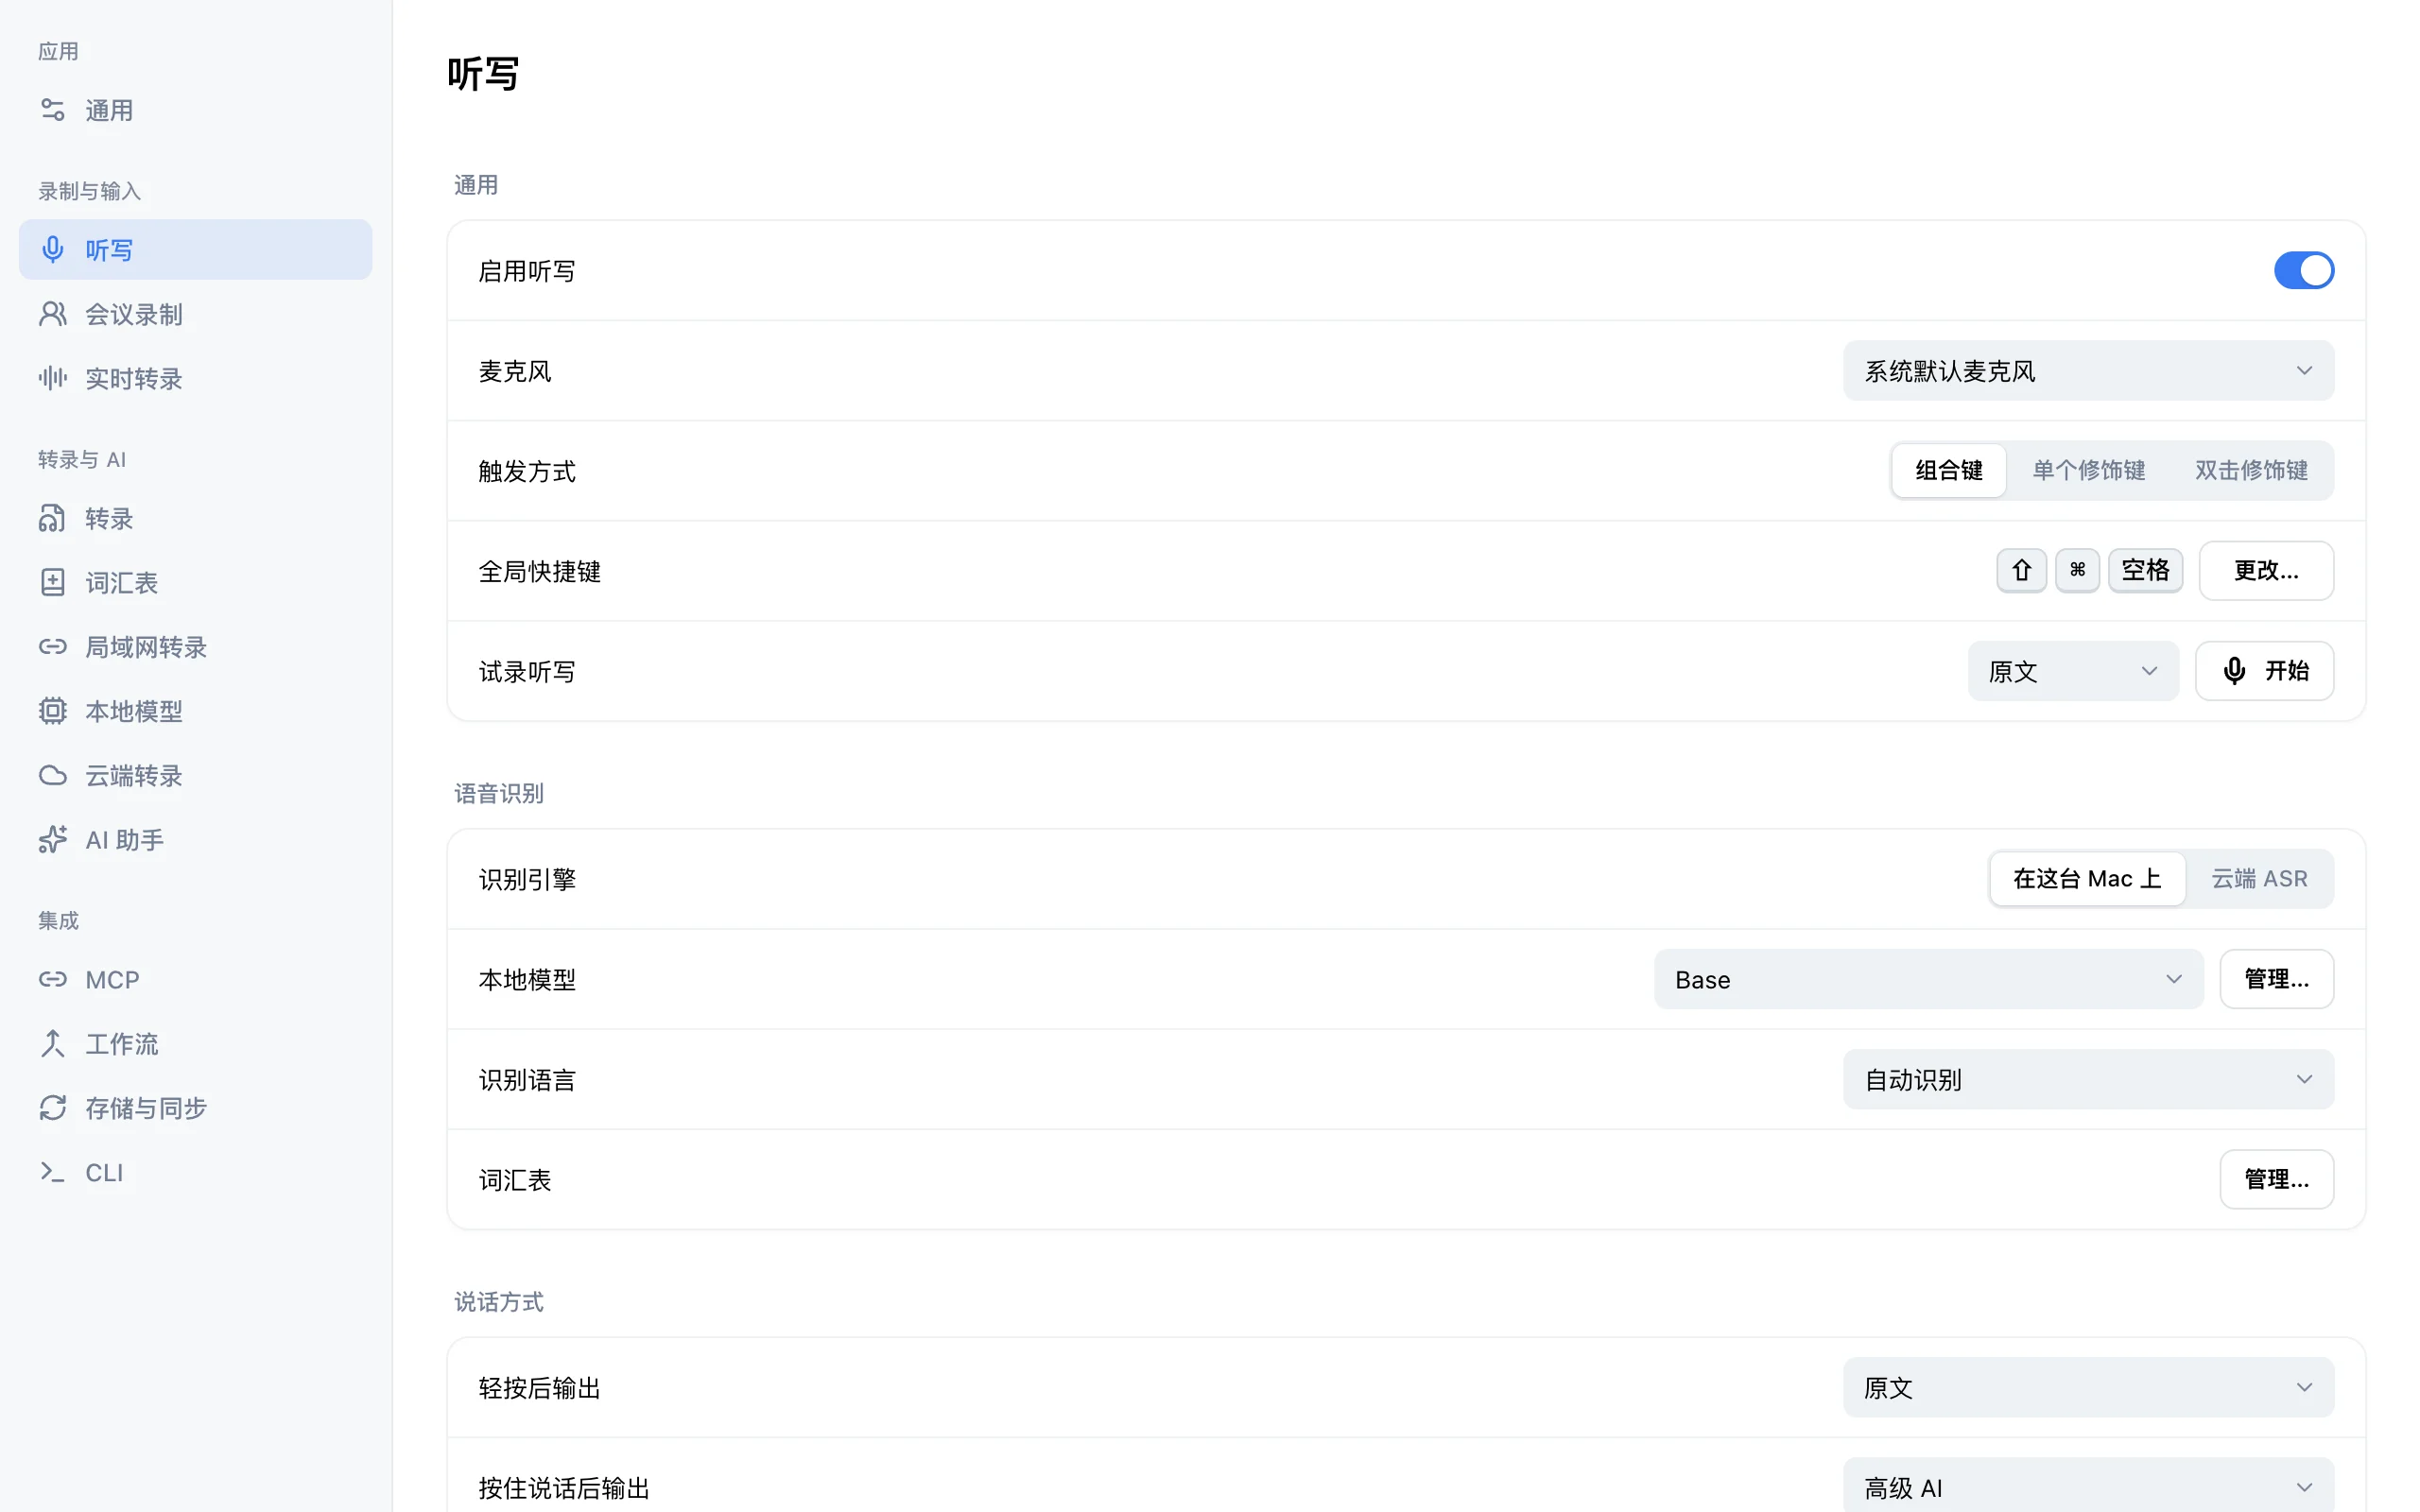
Task: Click the 云端转录 cloud icon
Action: pos(52,775)
